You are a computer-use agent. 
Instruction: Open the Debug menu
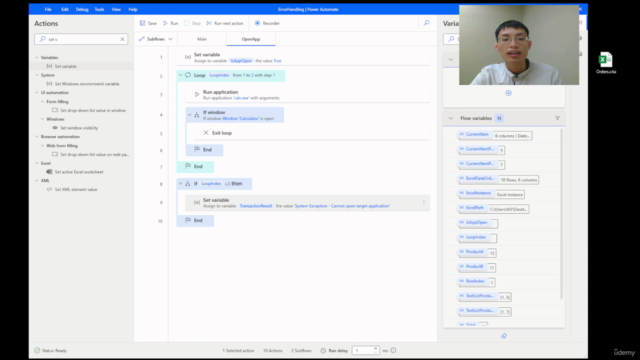(82, 9)
